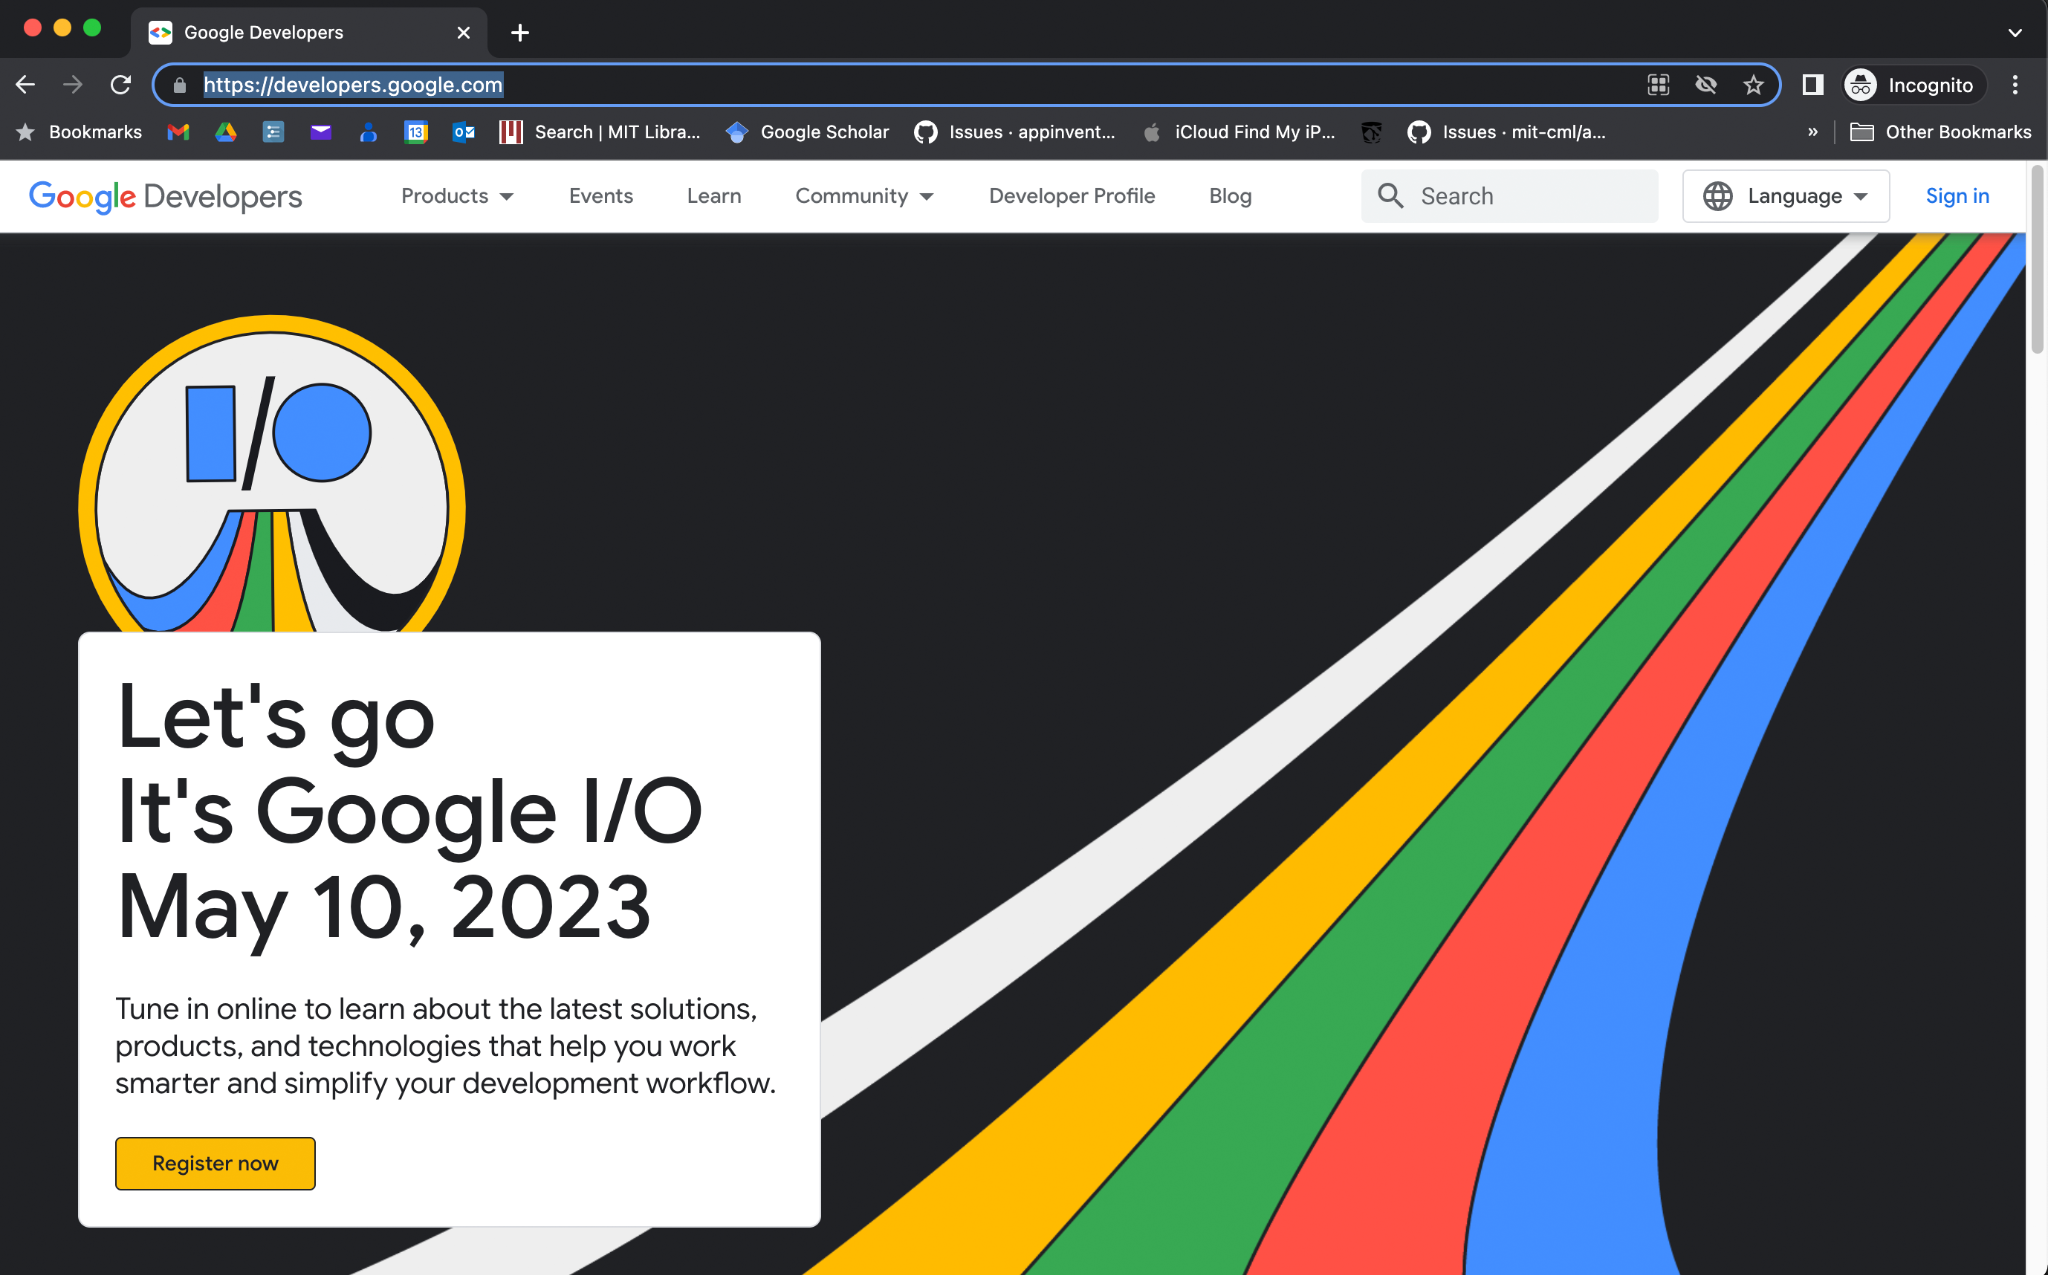Click the magnifying glass search icon
Image resolution: width=2048 pixels, height=1275 pixels.
[1390, 196]
